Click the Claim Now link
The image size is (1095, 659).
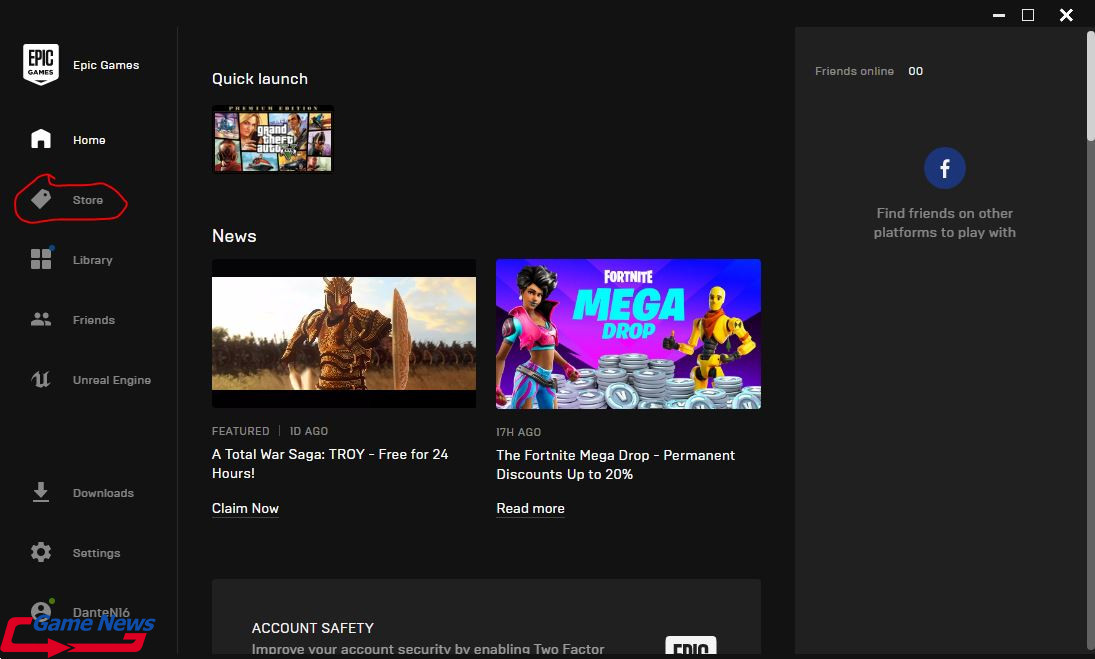click(245, 508)
